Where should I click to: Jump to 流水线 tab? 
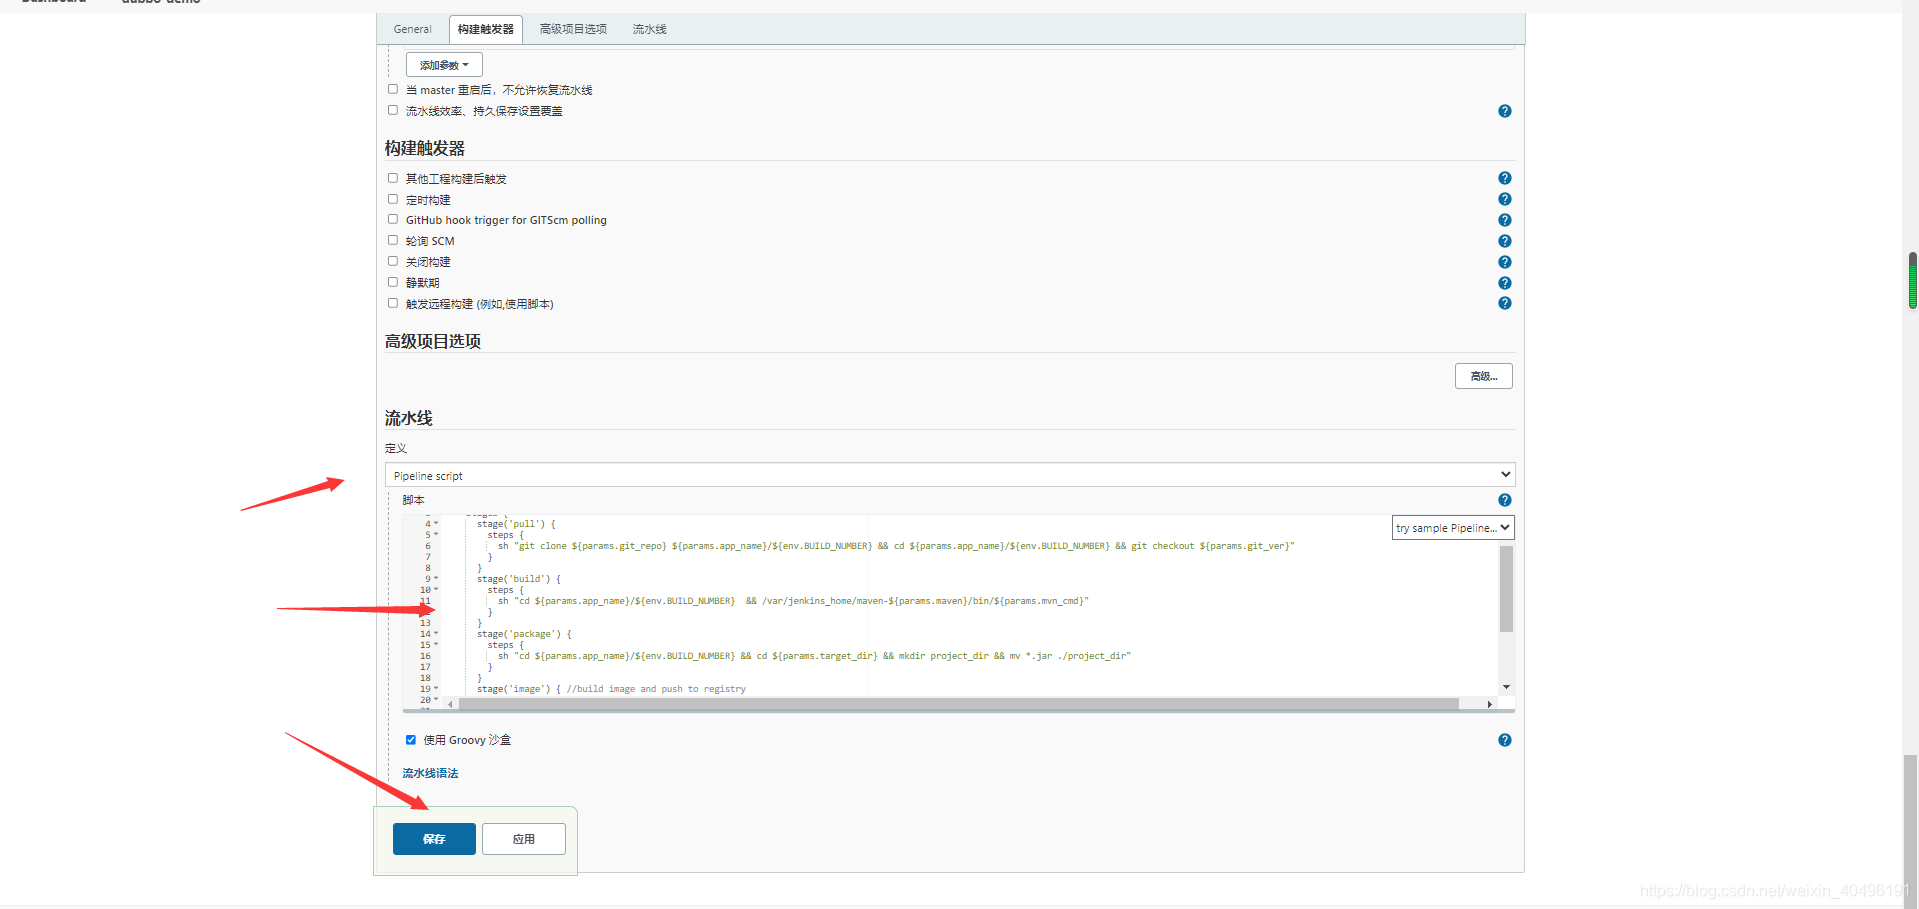[649, 29]
